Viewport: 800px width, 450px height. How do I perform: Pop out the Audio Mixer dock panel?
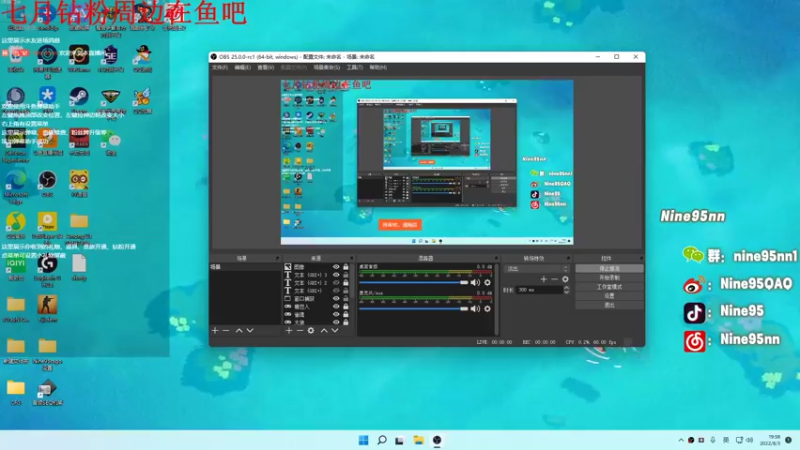[x=496, y=258]
